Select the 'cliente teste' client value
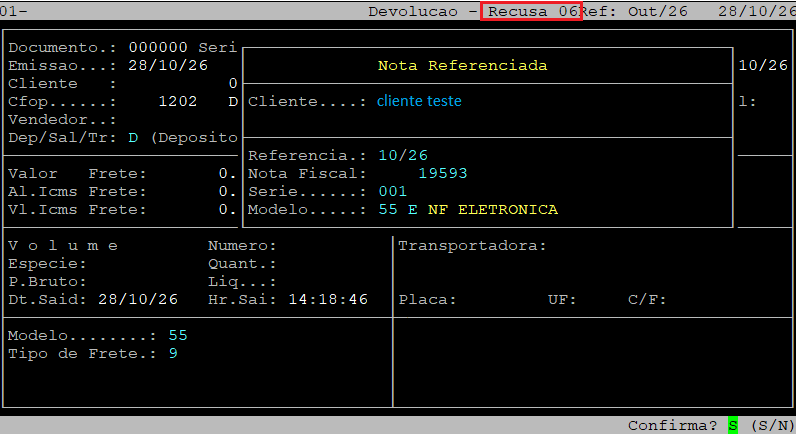The width and height of the screenshot is (796, 434). 419,101
